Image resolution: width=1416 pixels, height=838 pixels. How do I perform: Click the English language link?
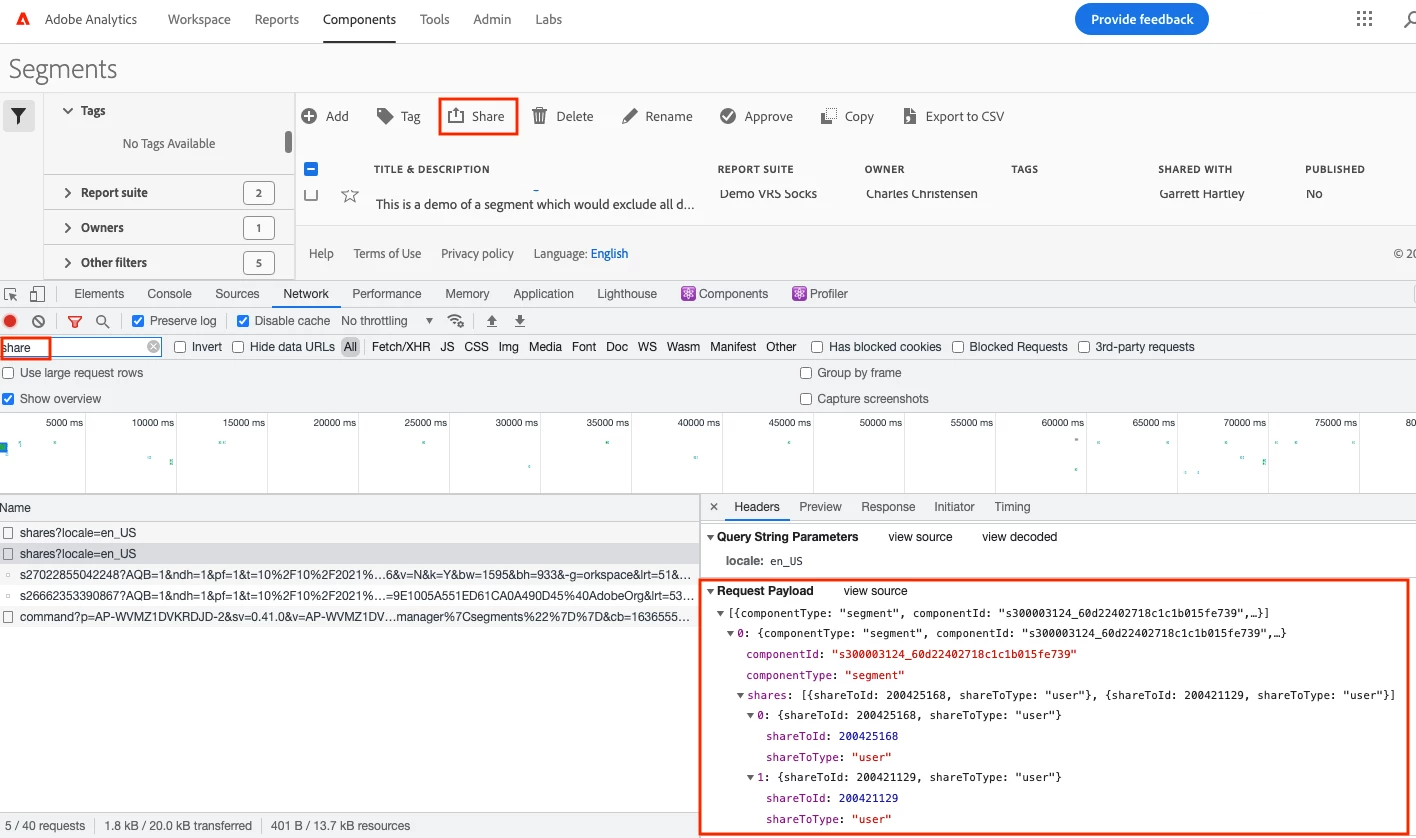609,254
